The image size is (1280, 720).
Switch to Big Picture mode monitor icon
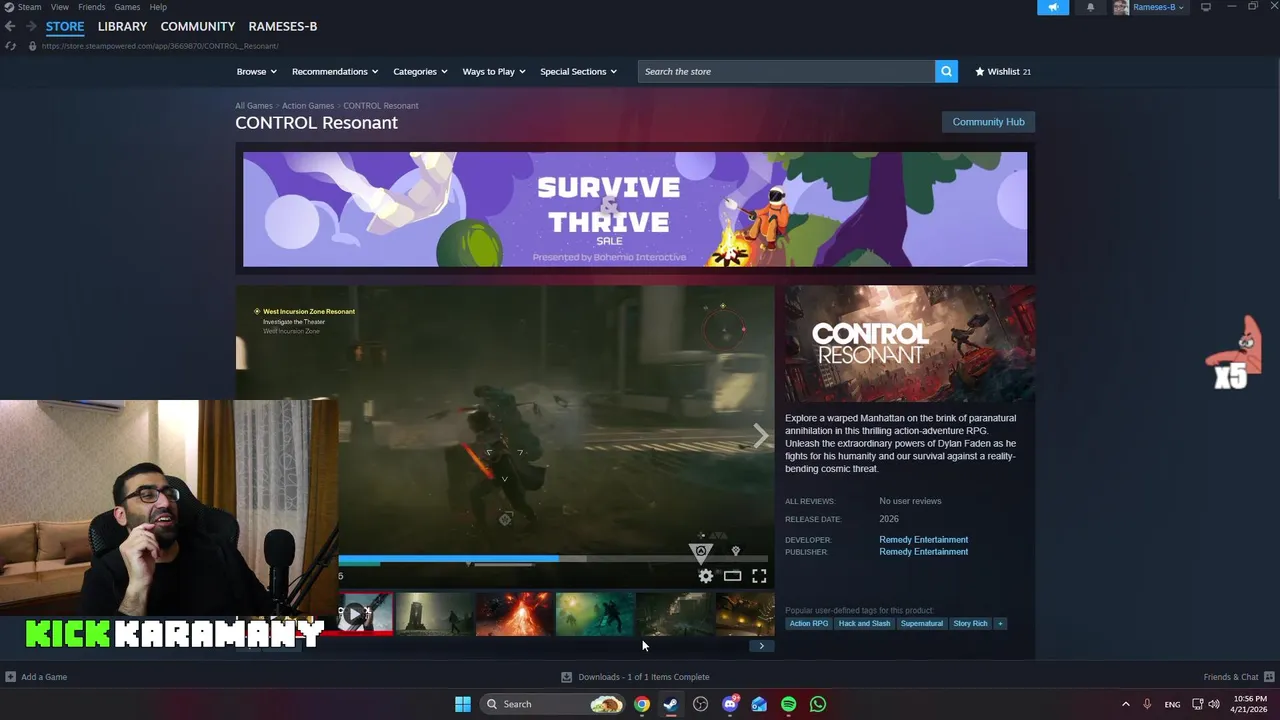1206,7
